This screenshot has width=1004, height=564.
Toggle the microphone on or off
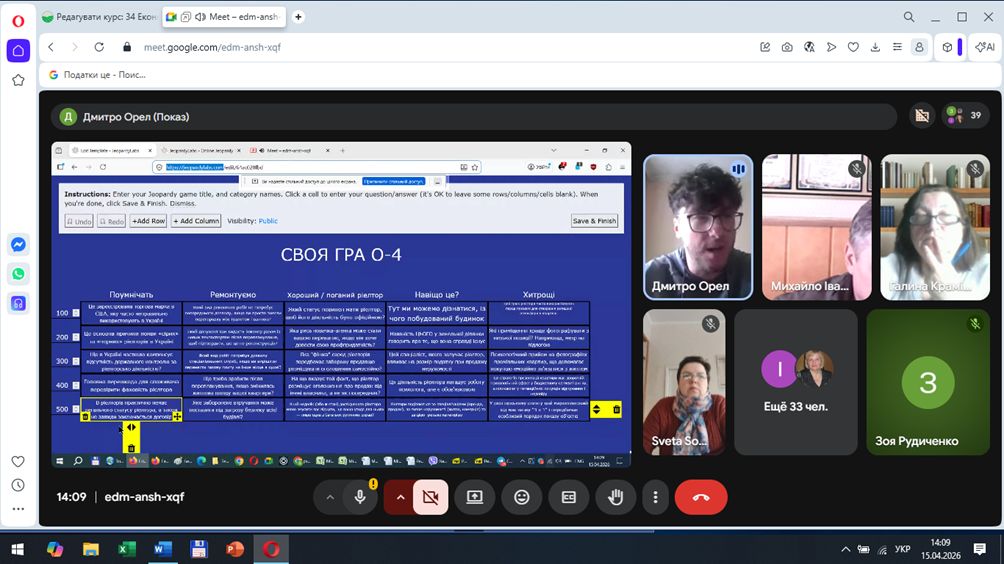pyautogui.click(x=360, y=497)
